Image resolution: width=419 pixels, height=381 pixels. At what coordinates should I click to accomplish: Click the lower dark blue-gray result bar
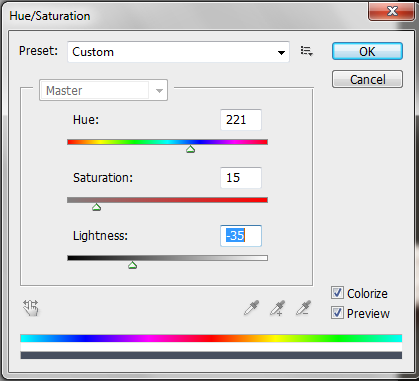point(211,355)
